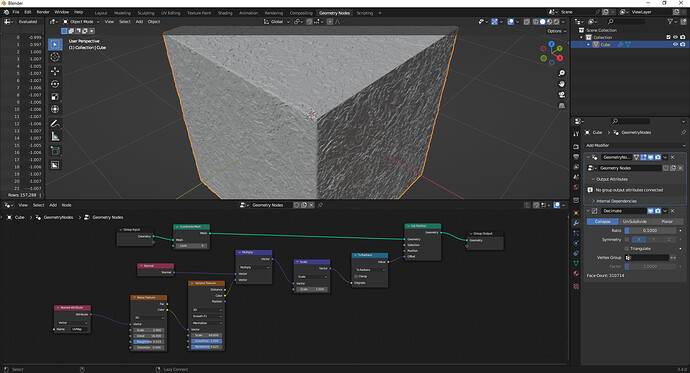Pin the Geometry Nodes editor node tree
The height and width of the screenshot is (373, 690).
click(320, 205)
